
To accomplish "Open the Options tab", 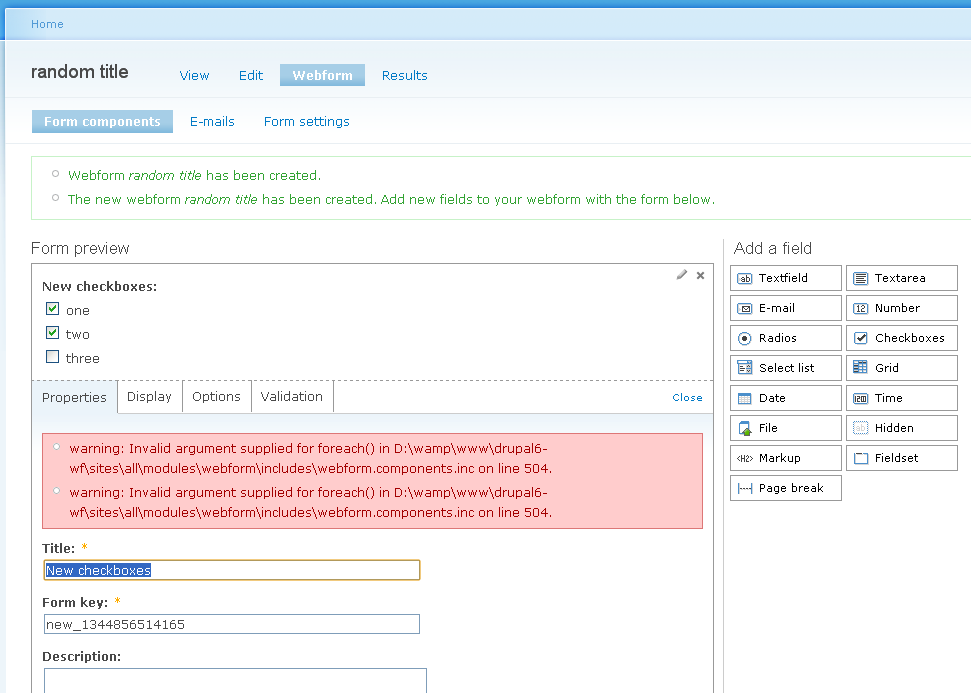I will coord(216,397).
